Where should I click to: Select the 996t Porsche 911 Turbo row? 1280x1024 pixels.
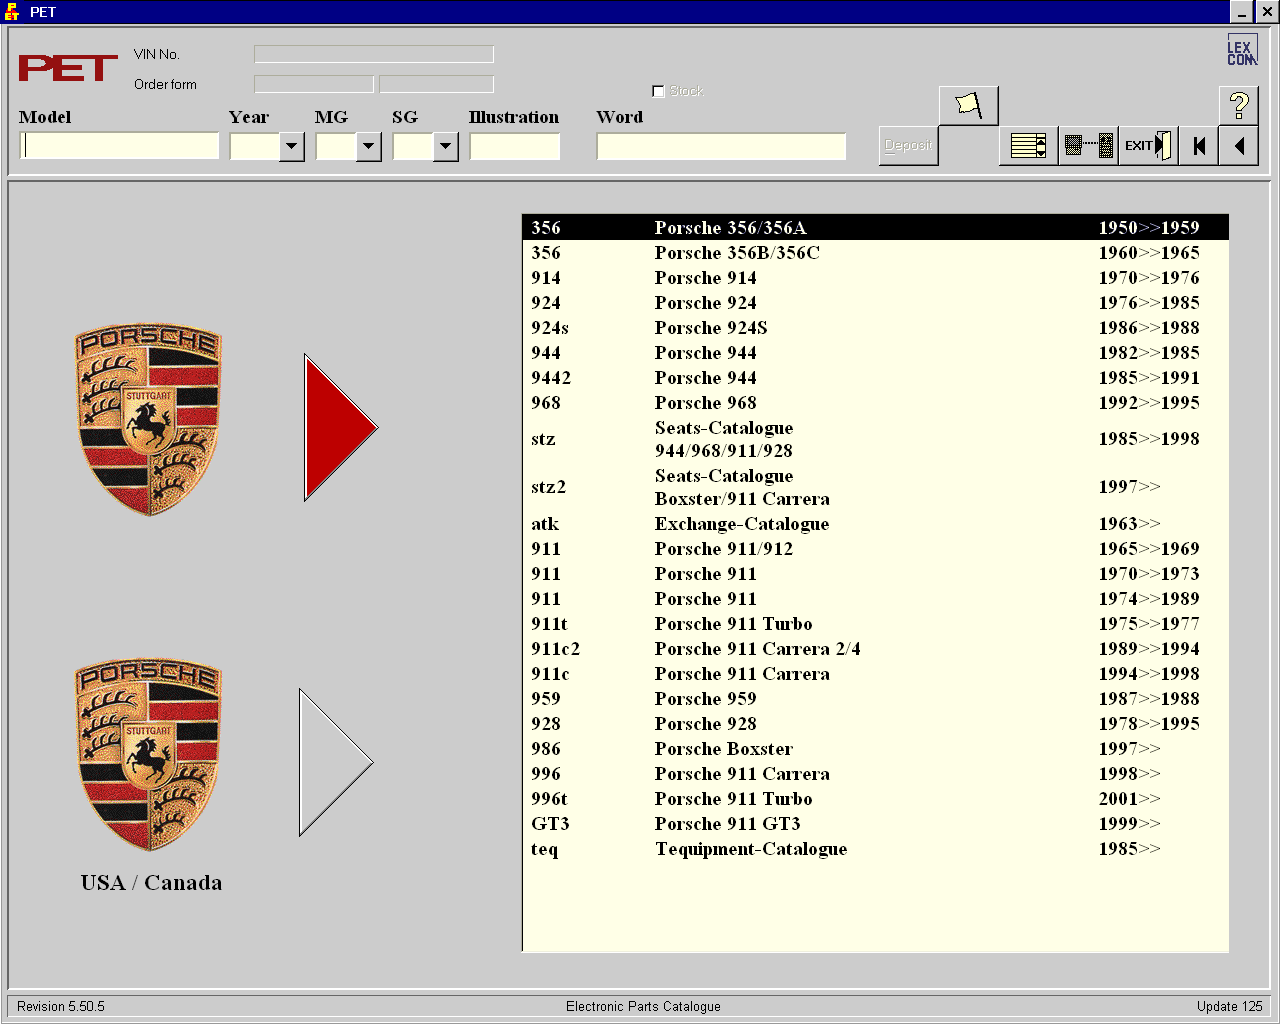click(x=875, y=799)
